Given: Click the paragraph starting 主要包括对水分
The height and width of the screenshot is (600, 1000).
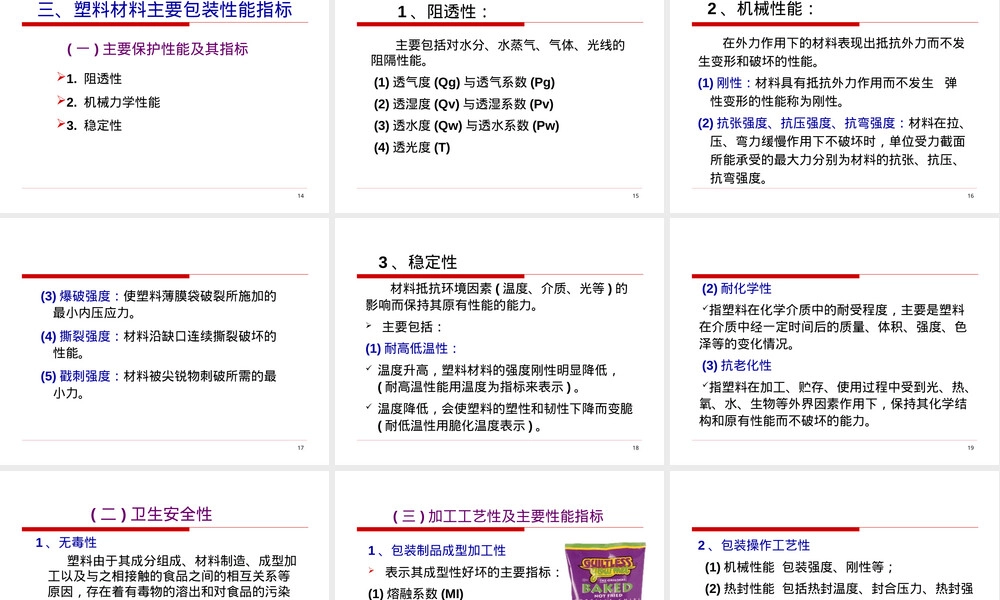Looking at the screenshot, I should (x=497, y=53).
